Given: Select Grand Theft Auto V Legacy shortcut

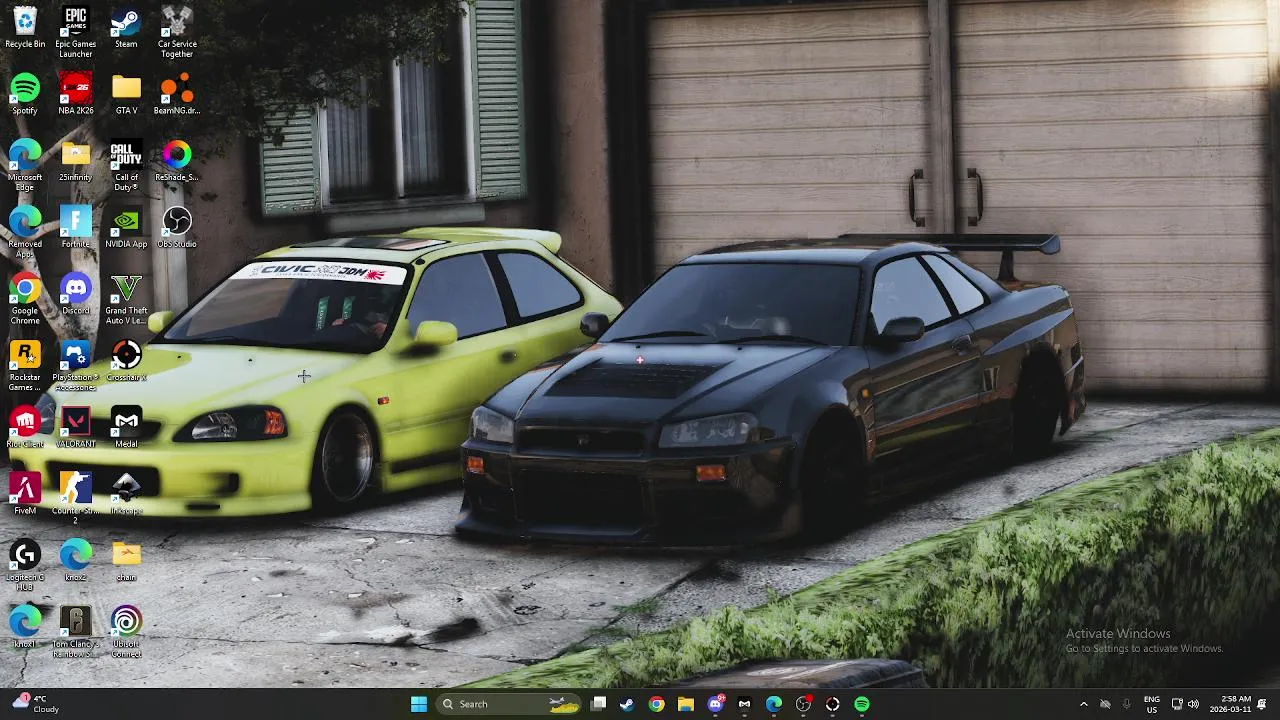Looking at the screenshot, I should pyautogui.click(x=126, y=300).
